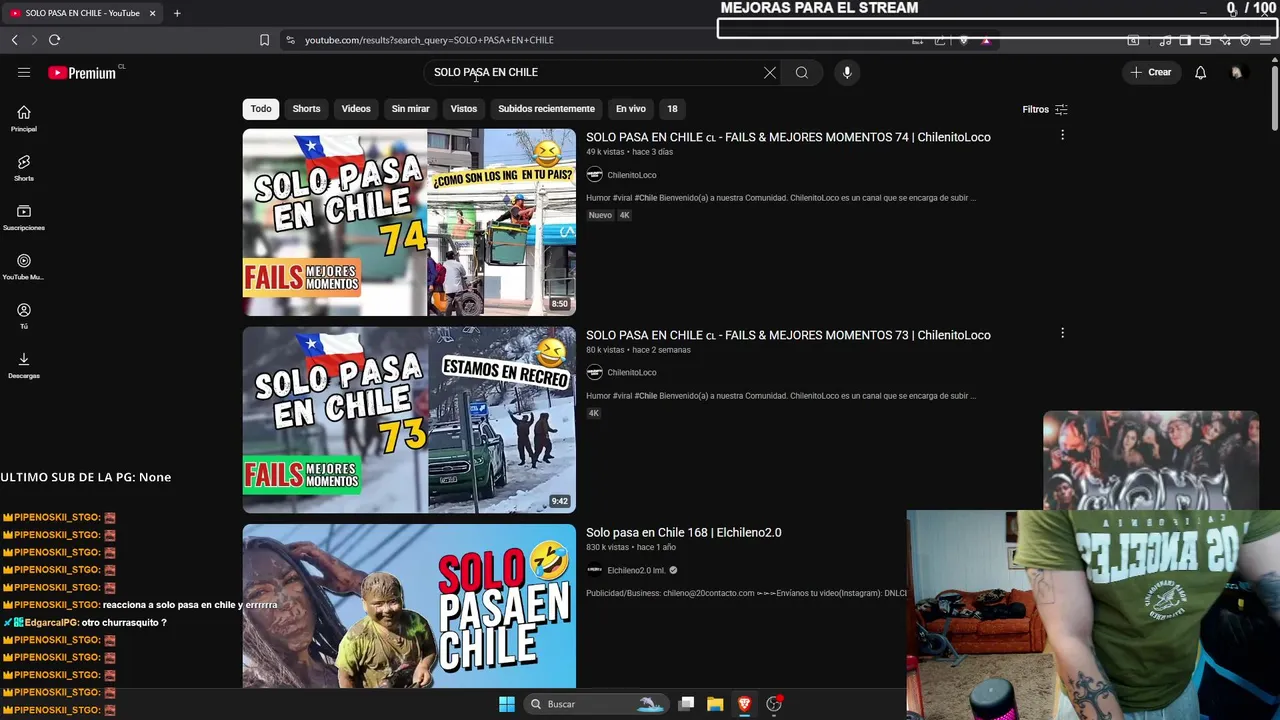
Task: Open YouTube Music in the sidebar
Action: [24, 267]
